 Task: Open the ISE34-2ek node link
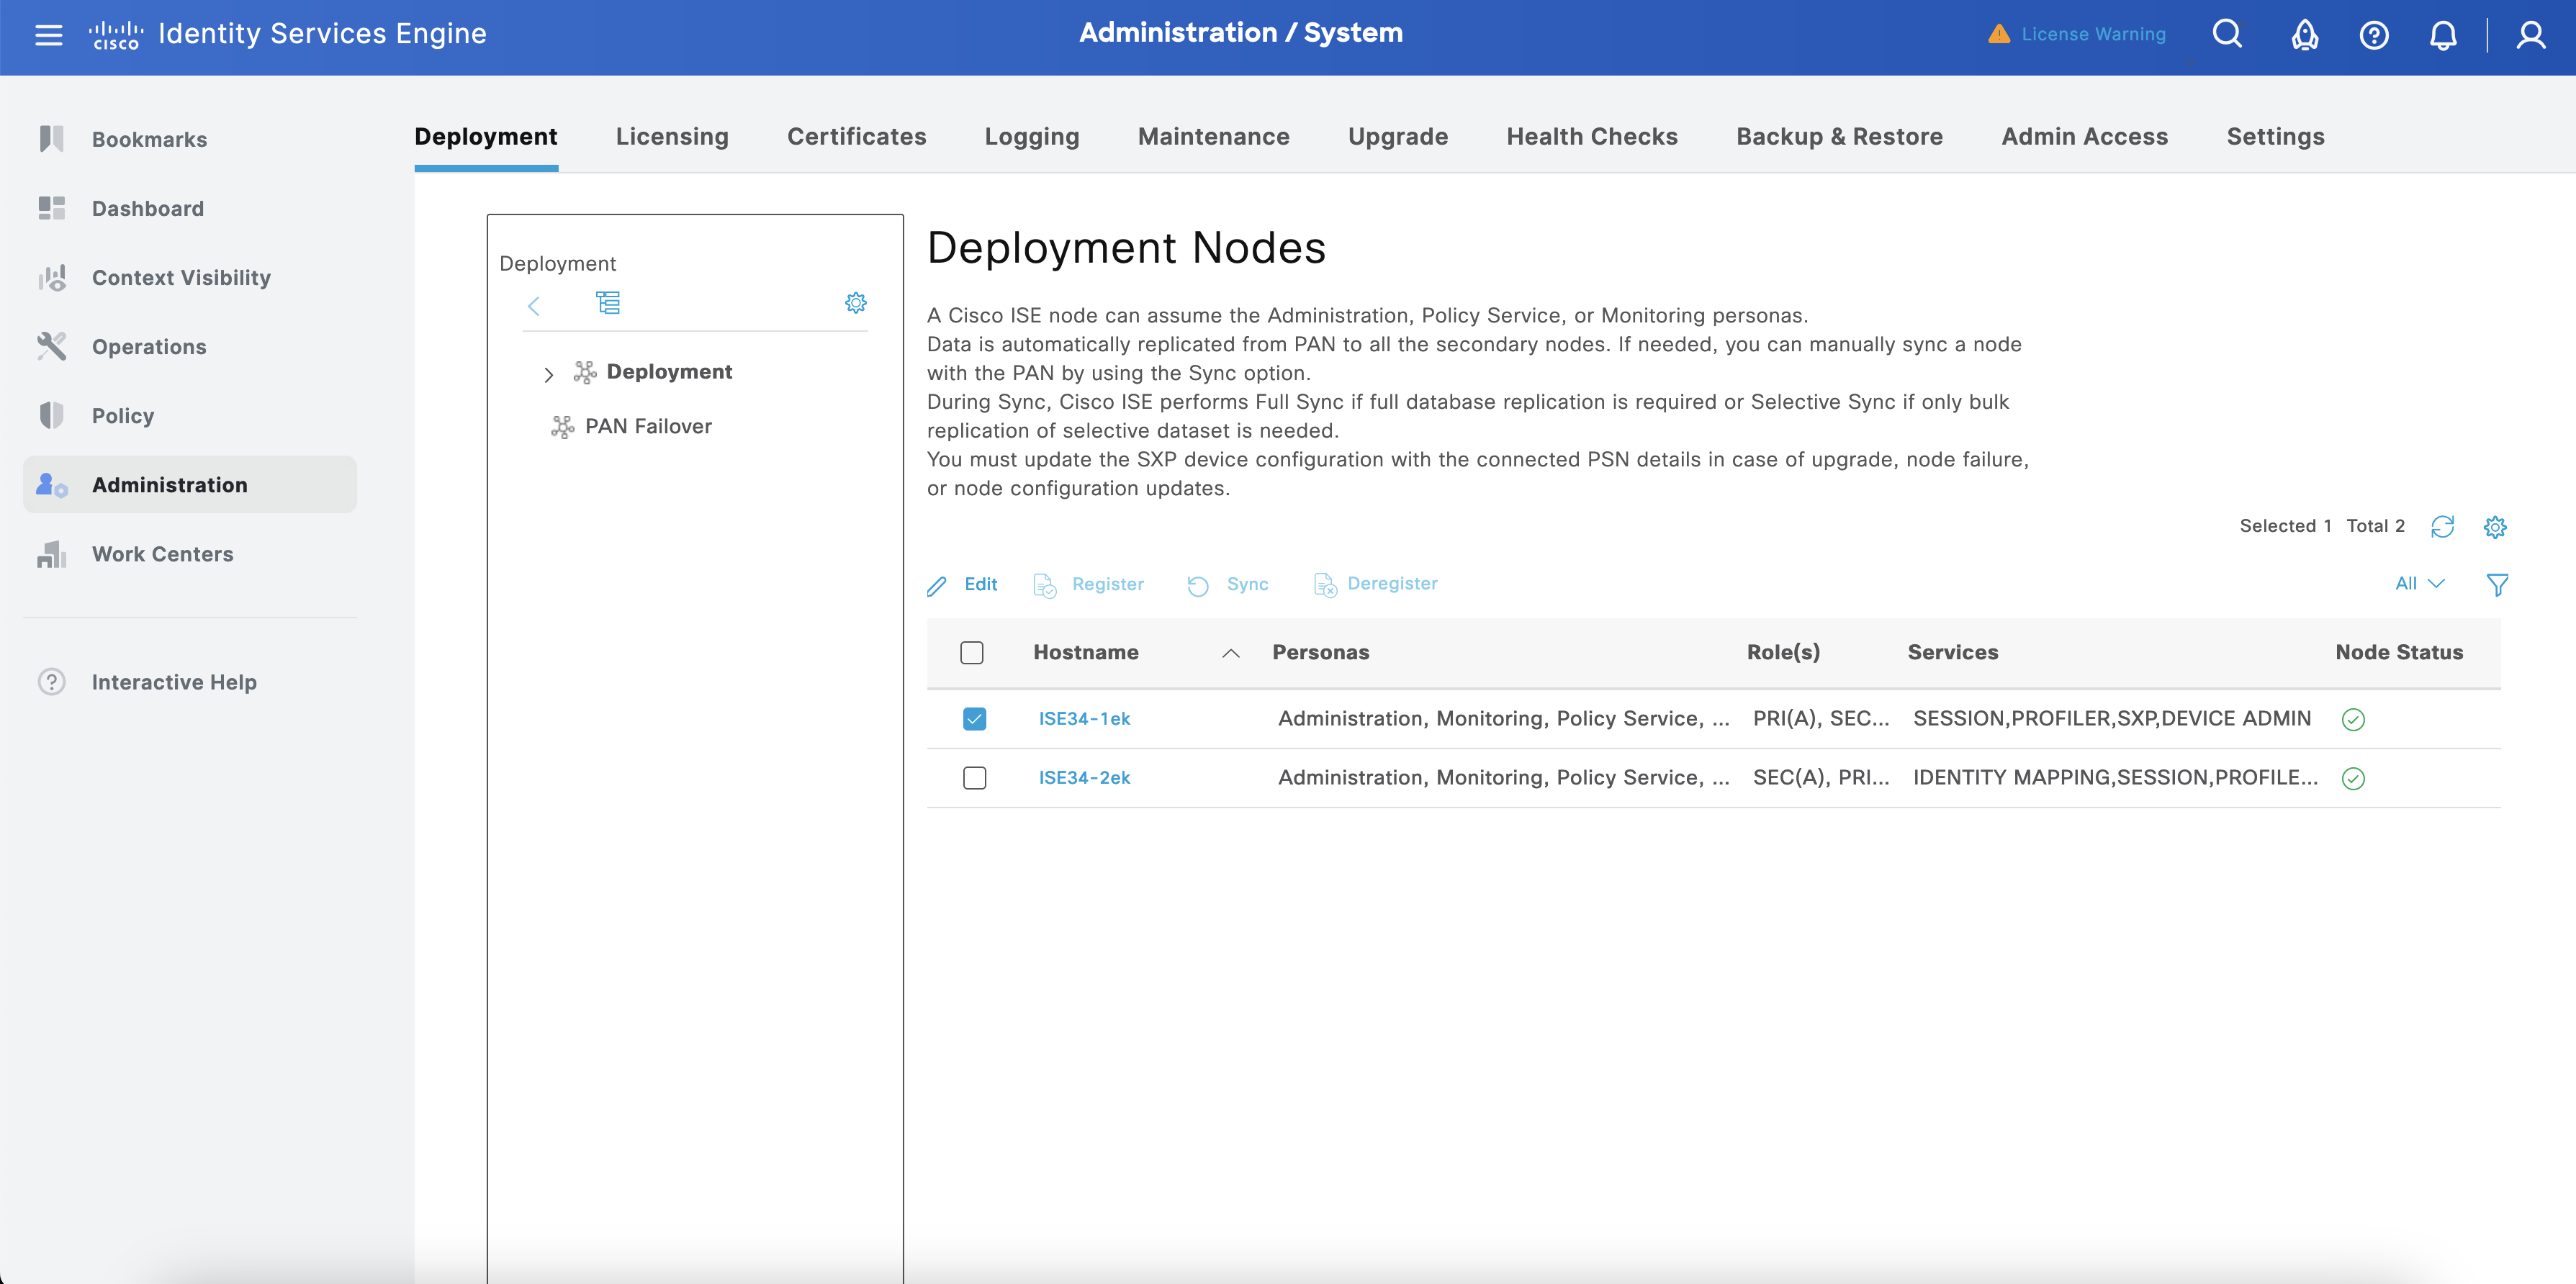[1084, 777]
